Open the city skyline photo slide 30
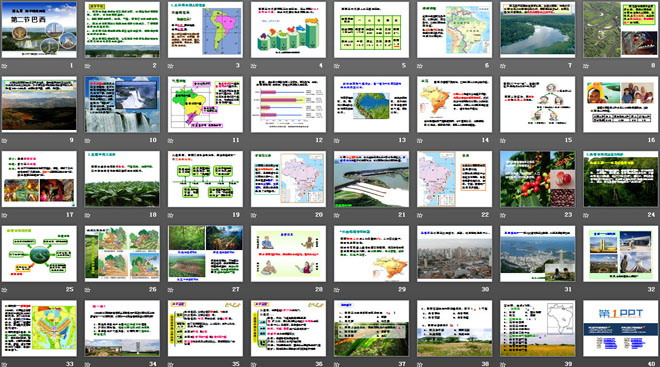The image size is (660, 367). click(455, 254)
